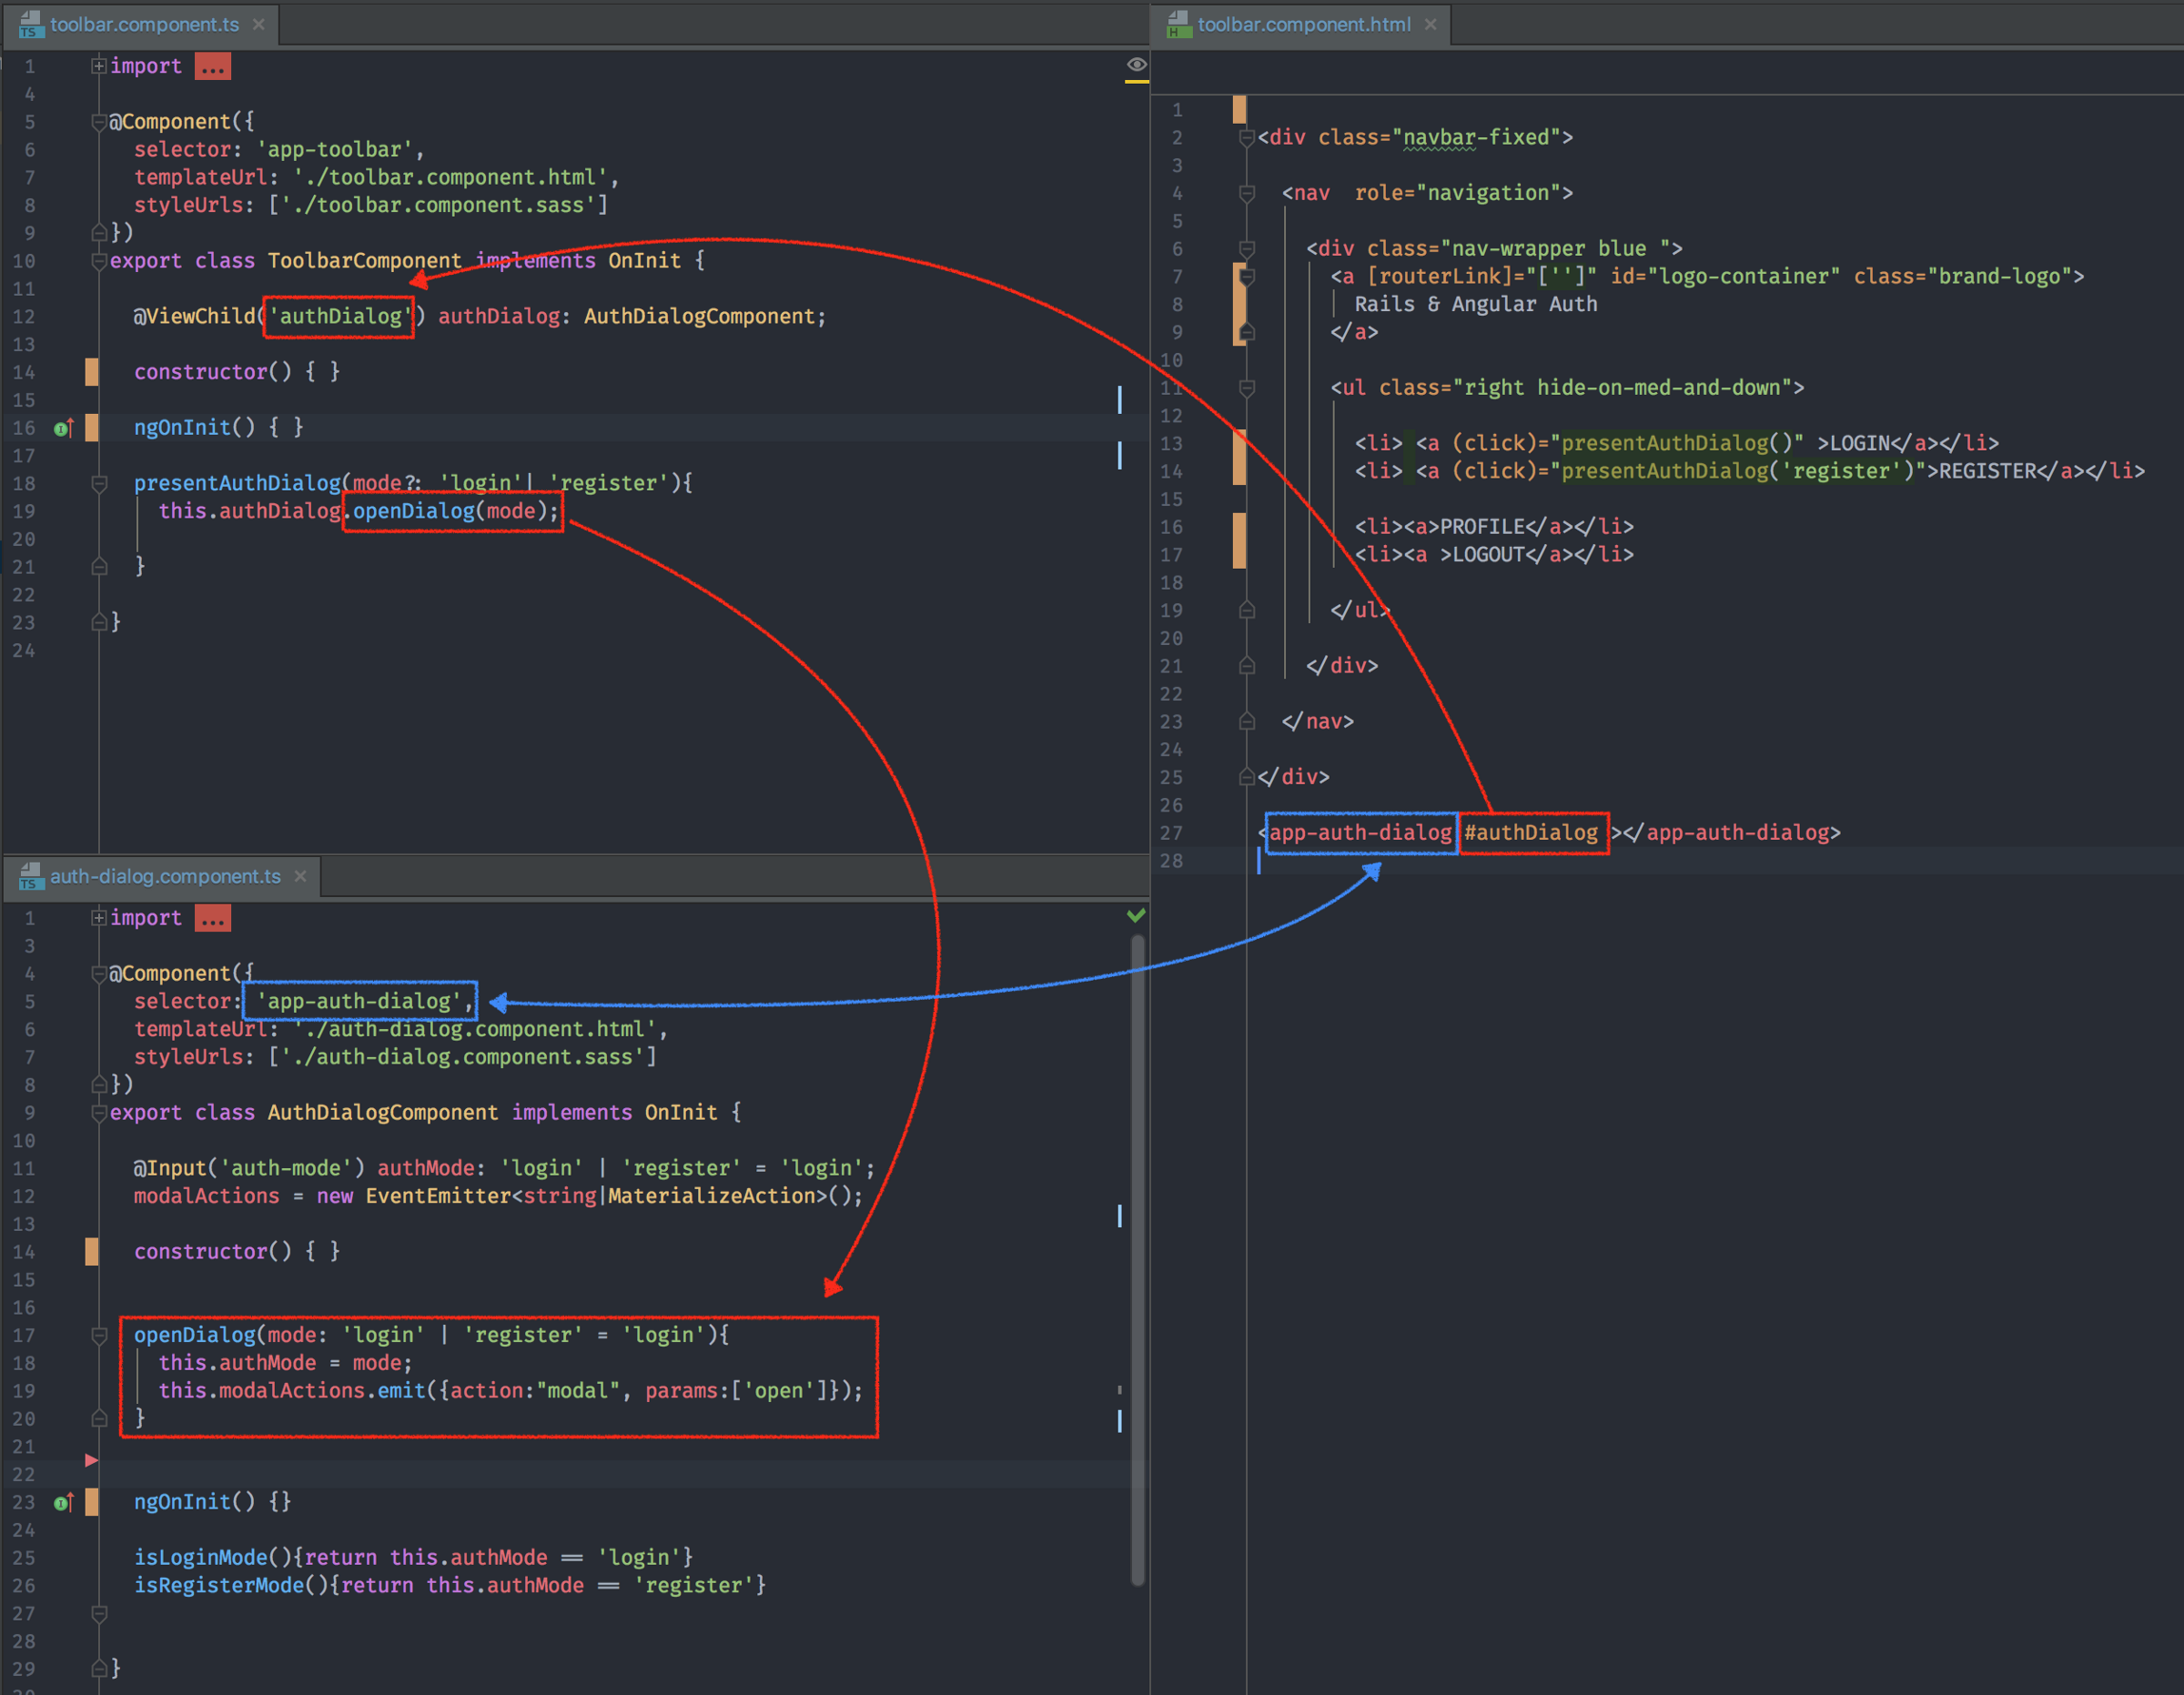Close the toolbar.component.html tab
Image resolution: width=2184 pixels, height=1695 pixels.
coord(1431,24)
